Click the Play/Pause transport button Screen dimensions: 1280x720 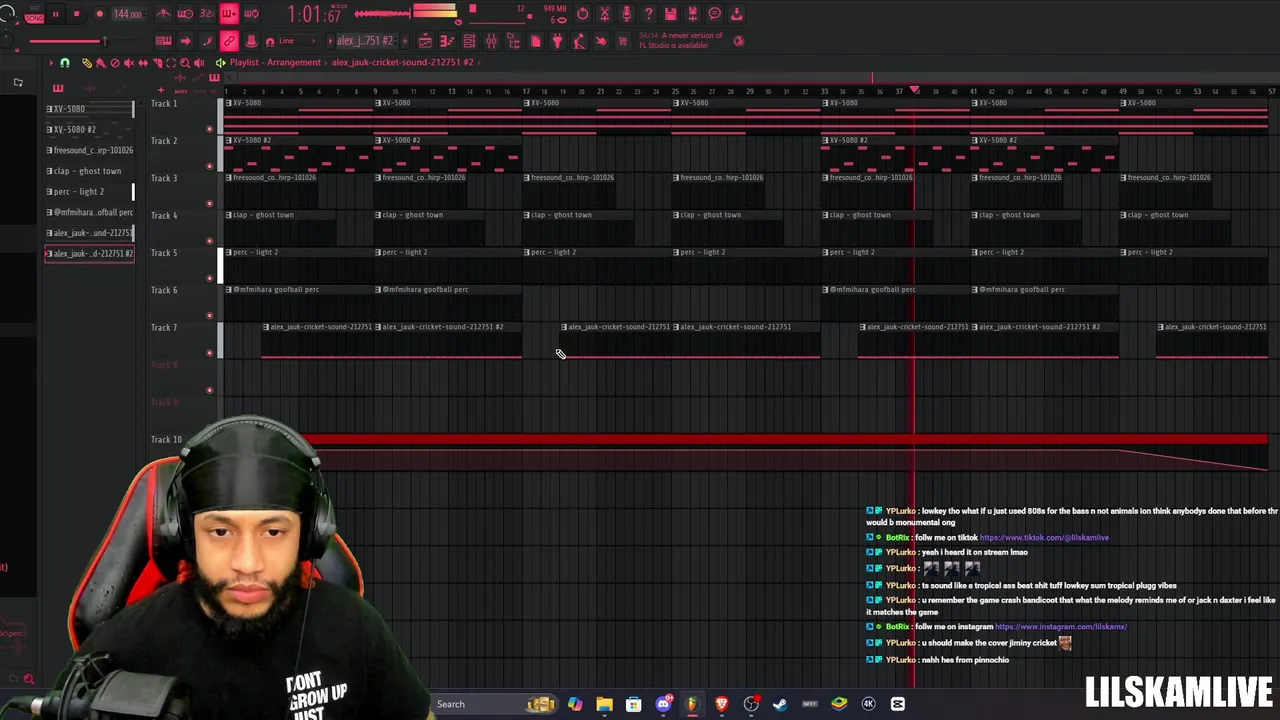click(56, 14)
